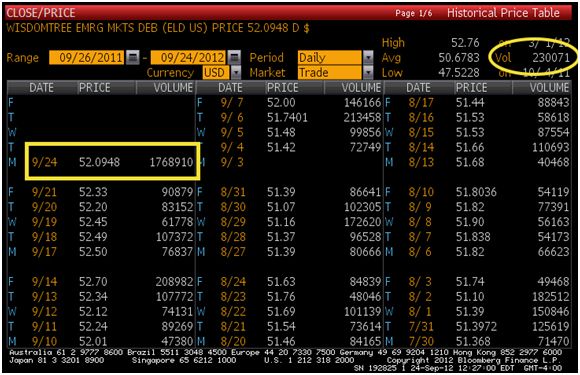Viewport: 580px width, 375px height.
Task: Click the start date field 09/26/2011
Action: pos(87,57)
